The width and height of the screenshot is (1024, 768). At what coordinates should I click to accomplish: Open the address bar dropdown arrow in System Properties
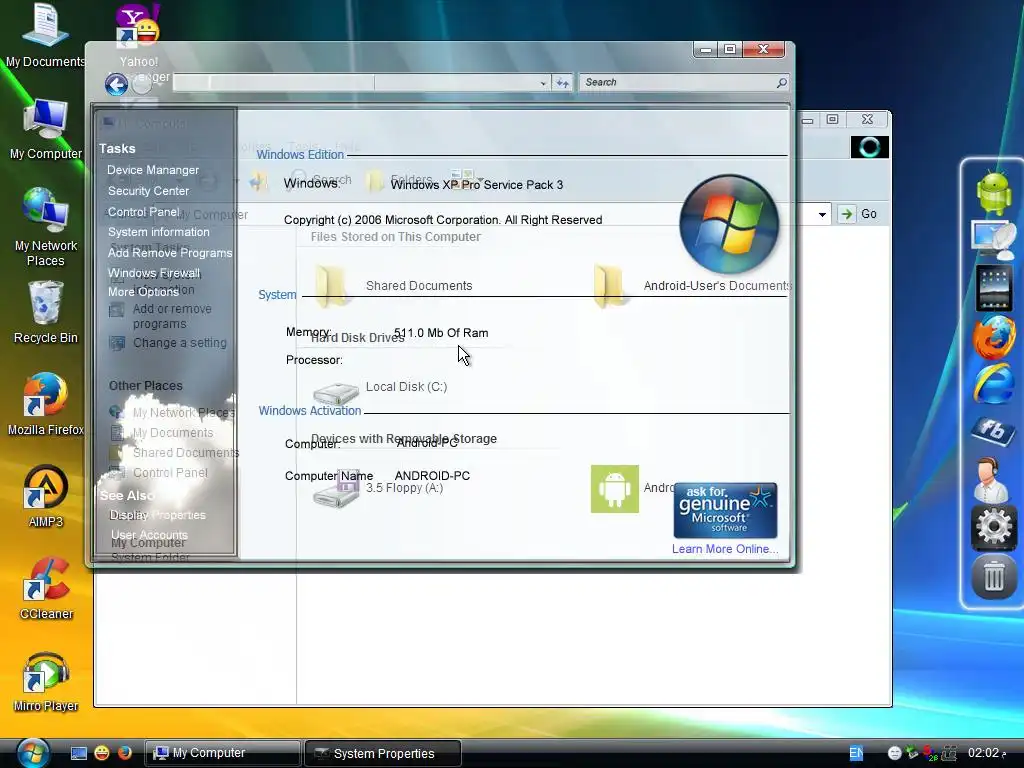(x=543, y=83)
